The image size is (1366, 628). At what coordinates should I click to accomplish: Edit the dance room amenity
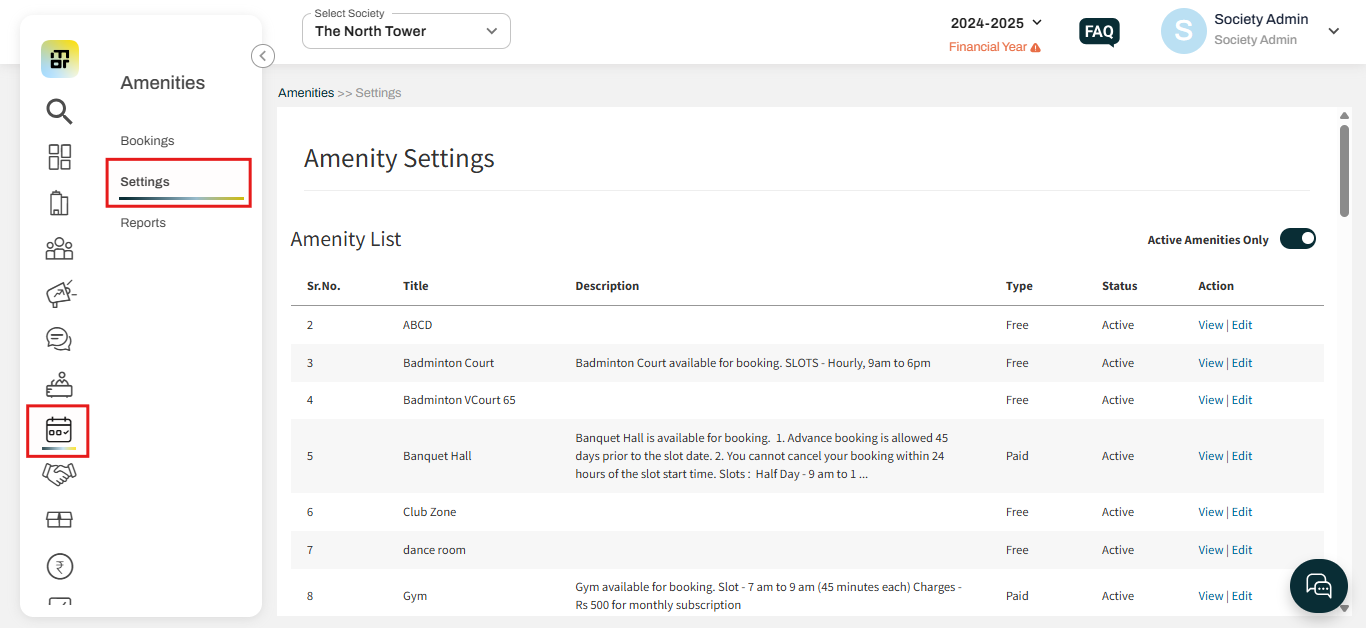tap(1242, 550)
